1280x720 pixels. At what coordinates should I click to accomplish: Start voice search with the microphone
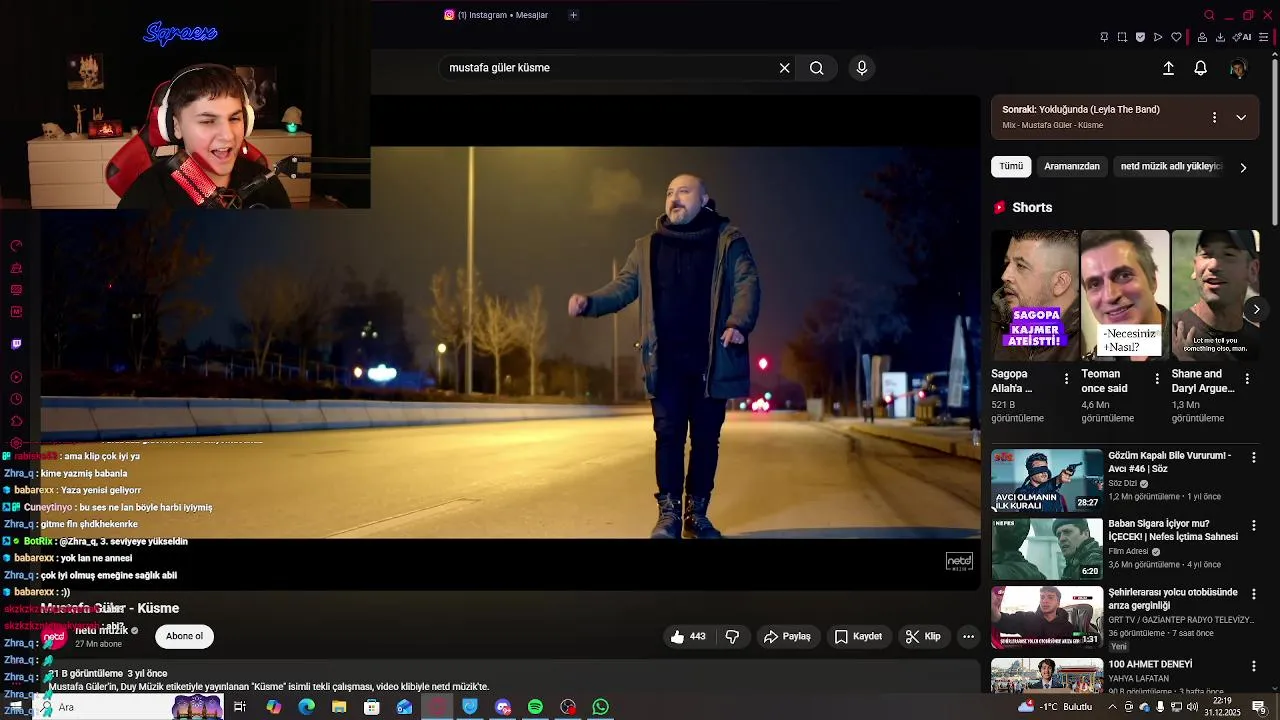(x=862, y=68)
